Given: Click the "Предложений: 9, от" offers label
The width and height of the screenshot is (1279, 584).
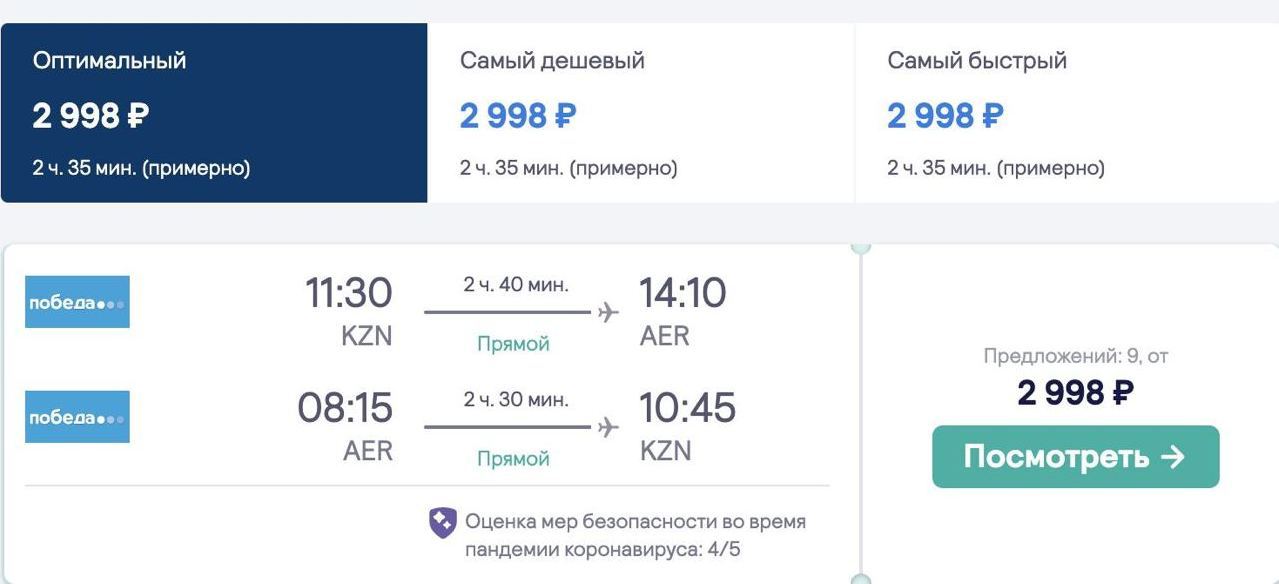Looking at the screenshot, I should coord(1075,356).
